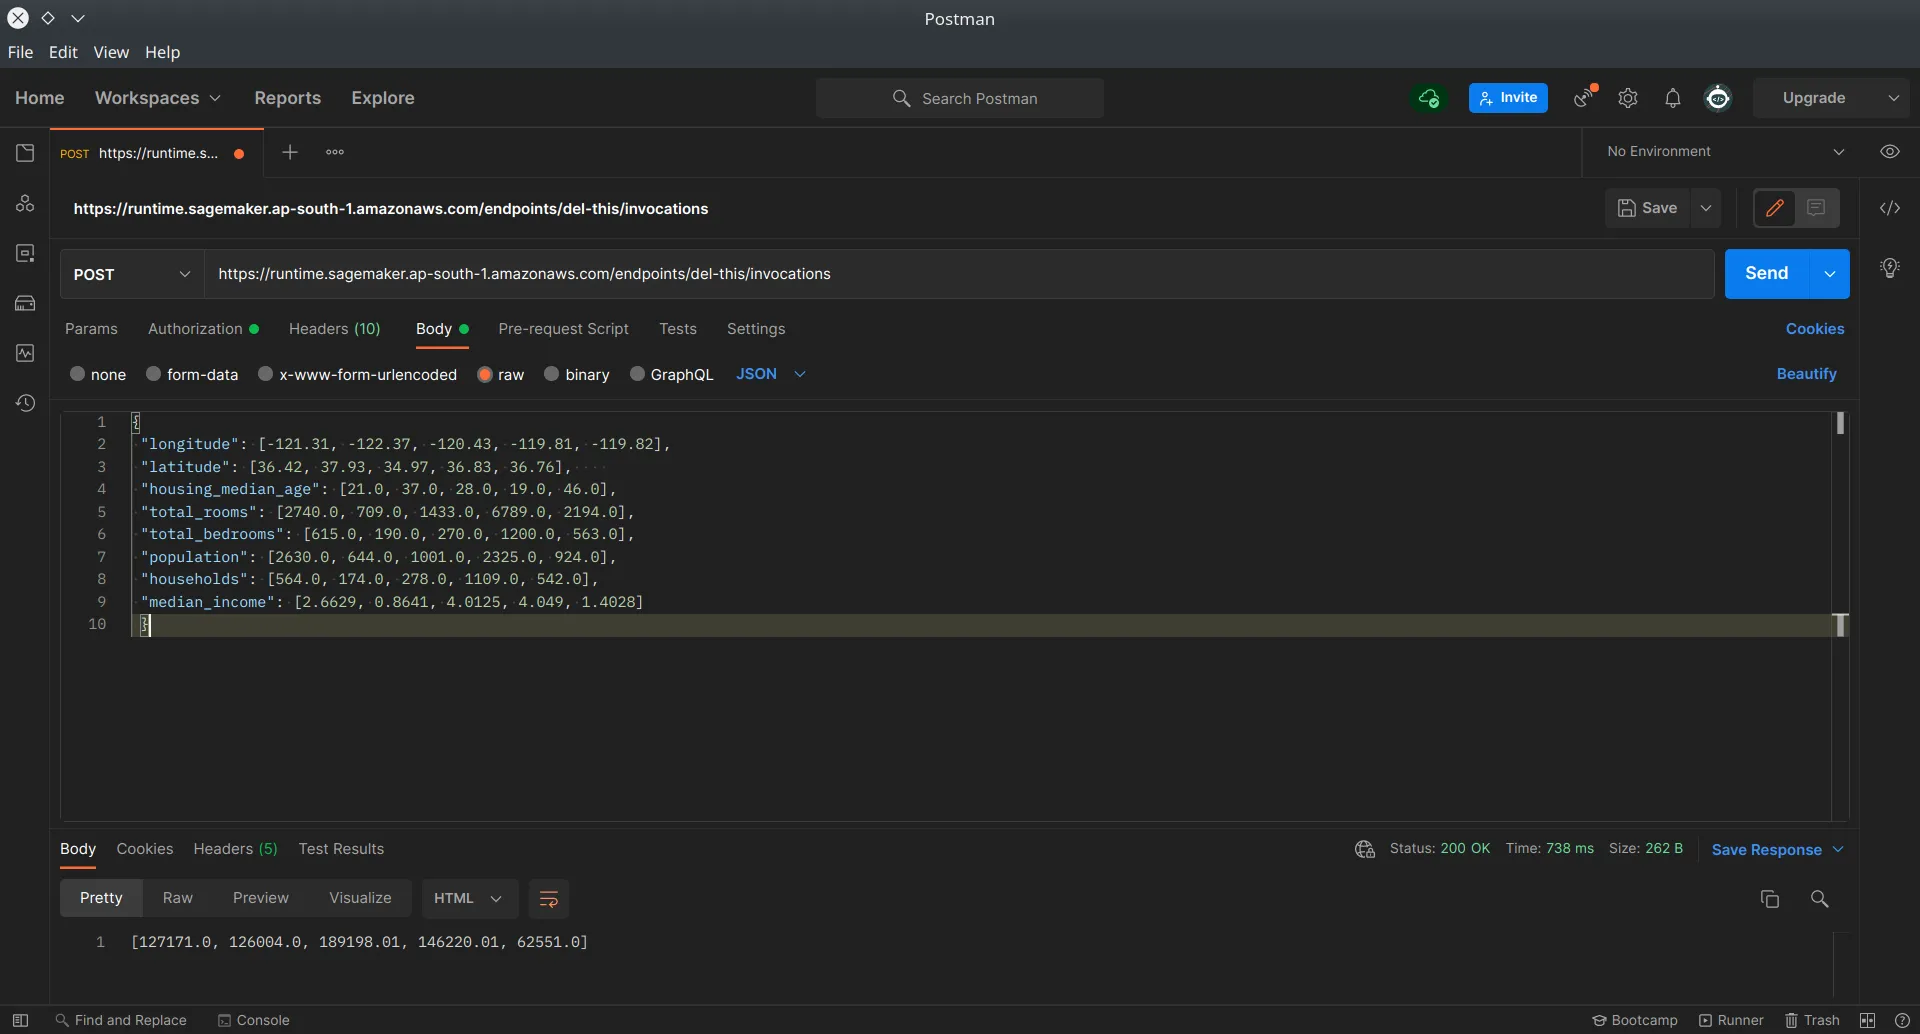Open the APIs sidebar icon
The height and width of the screenshot is (1034, 1920).
(x=25, y=203)
